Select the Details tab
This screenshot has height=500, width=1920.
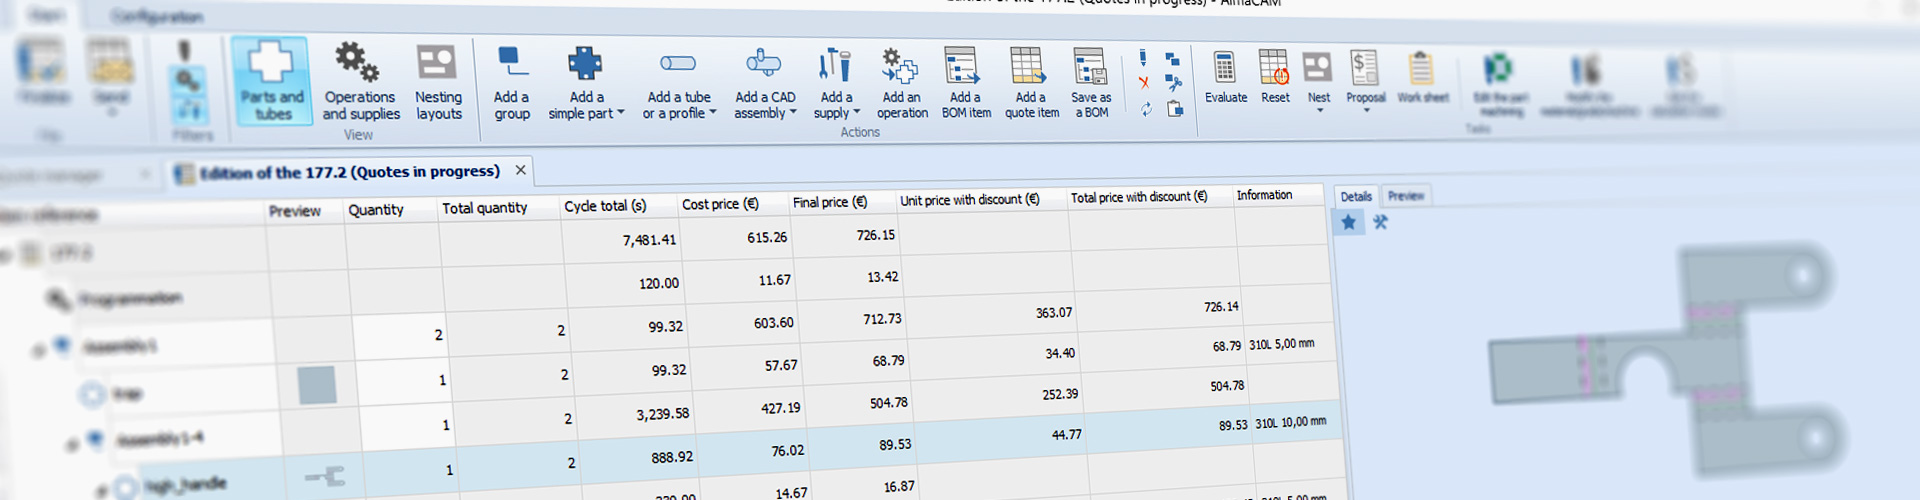pyautogui.click(x=1355, y=197)
